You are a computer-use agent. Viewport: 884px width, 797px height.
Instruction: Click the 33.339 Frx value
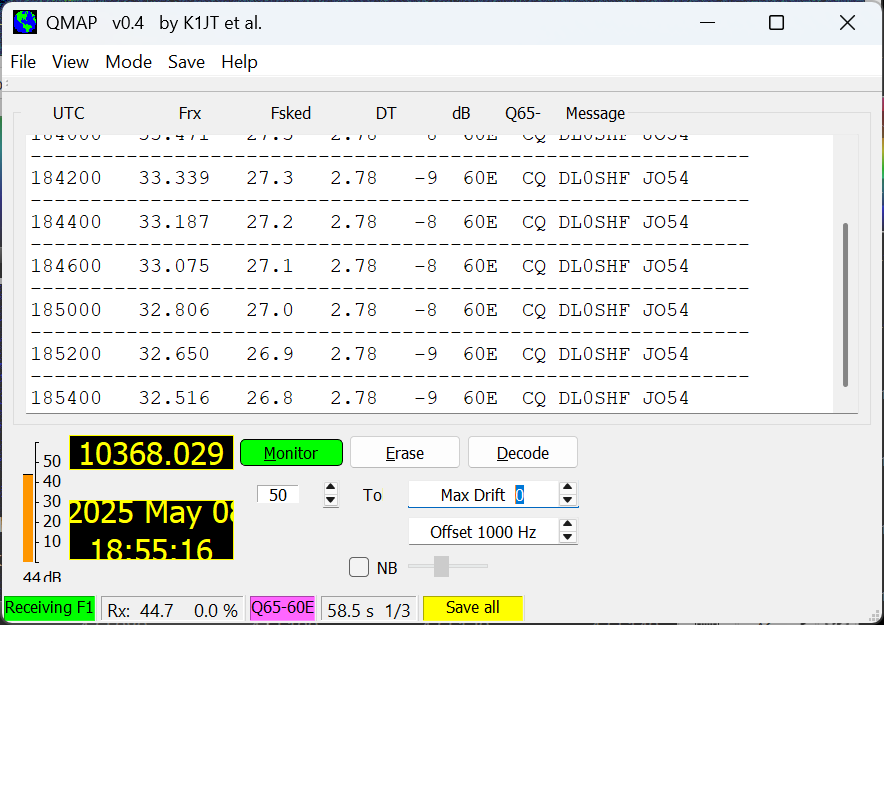pos(174,178)
